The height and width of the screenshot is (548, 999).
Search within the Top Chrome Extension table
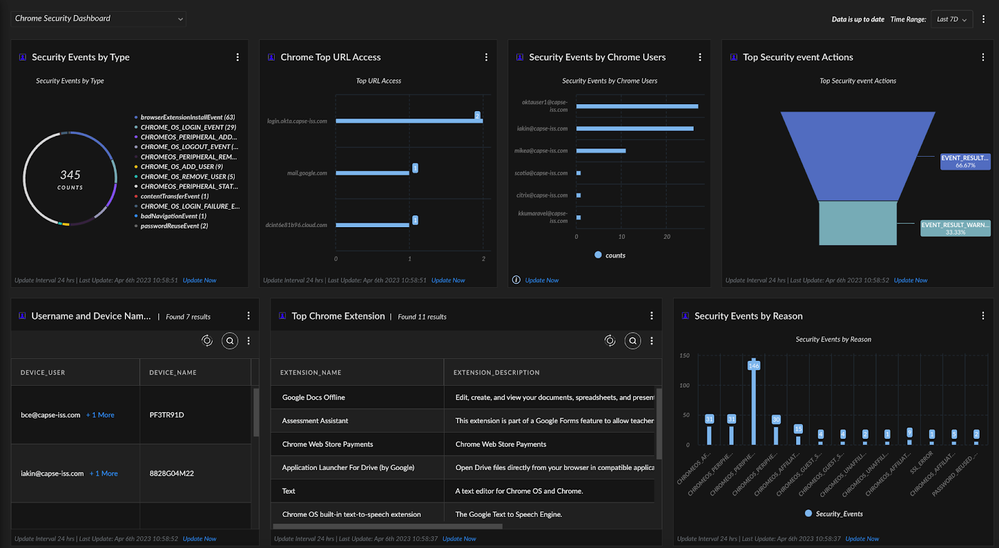(633, 341)
